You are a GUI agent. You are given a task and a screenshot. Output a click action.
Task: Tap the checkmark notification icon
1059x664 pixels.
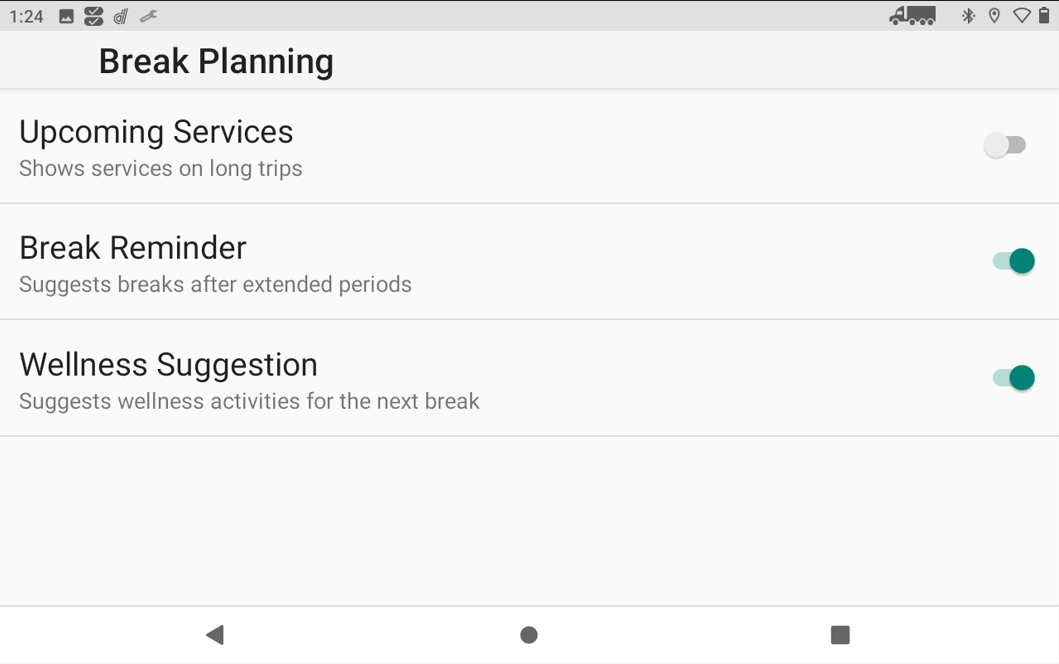point(94,17)
